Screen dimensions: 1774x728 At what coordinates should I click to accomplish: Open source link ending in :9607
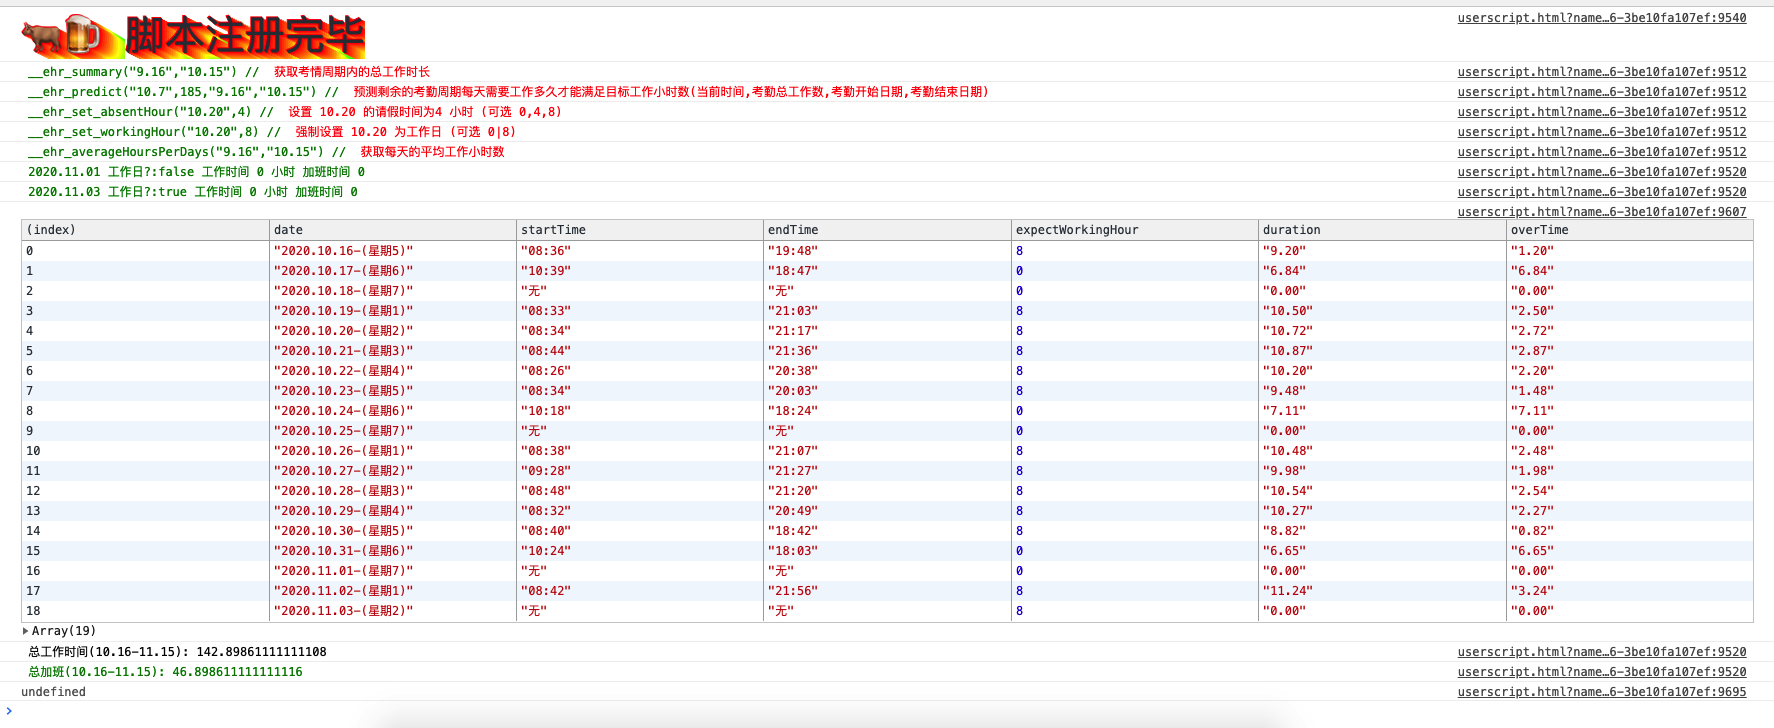pyautogui.click(x=1602, y=212)
